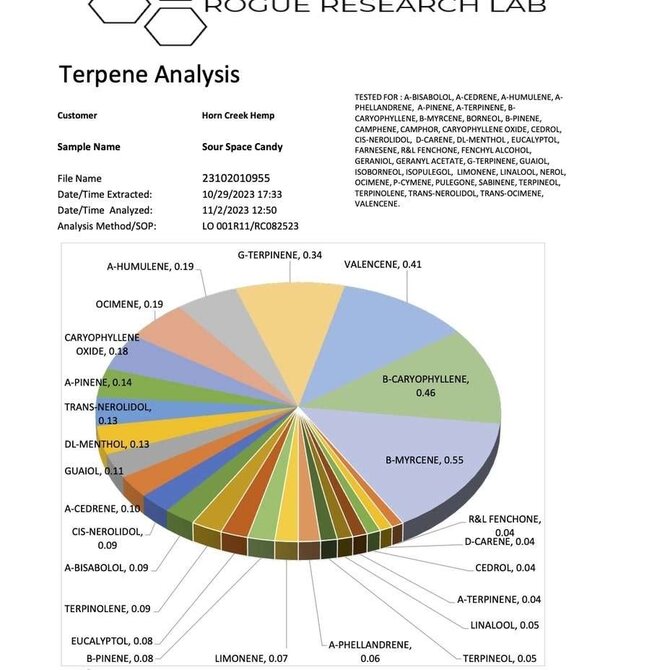670x670 pixels.
Task: Click the yellow G-Terpinene pie slice
Action: point(295,333)
